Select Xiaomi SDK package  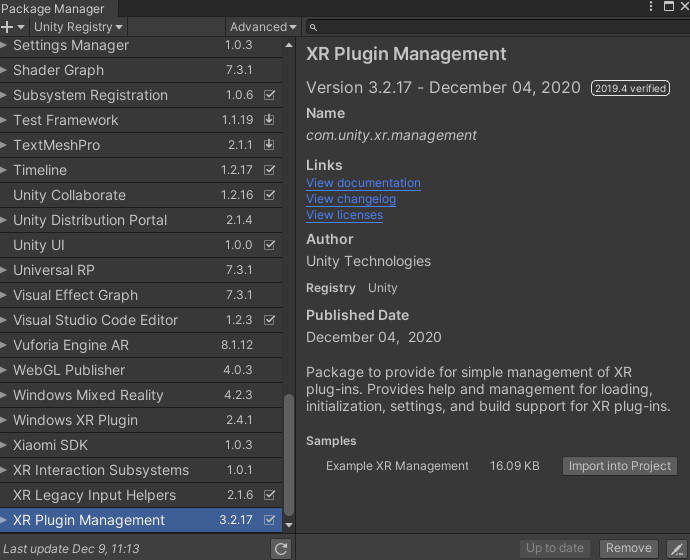[141, 445]
